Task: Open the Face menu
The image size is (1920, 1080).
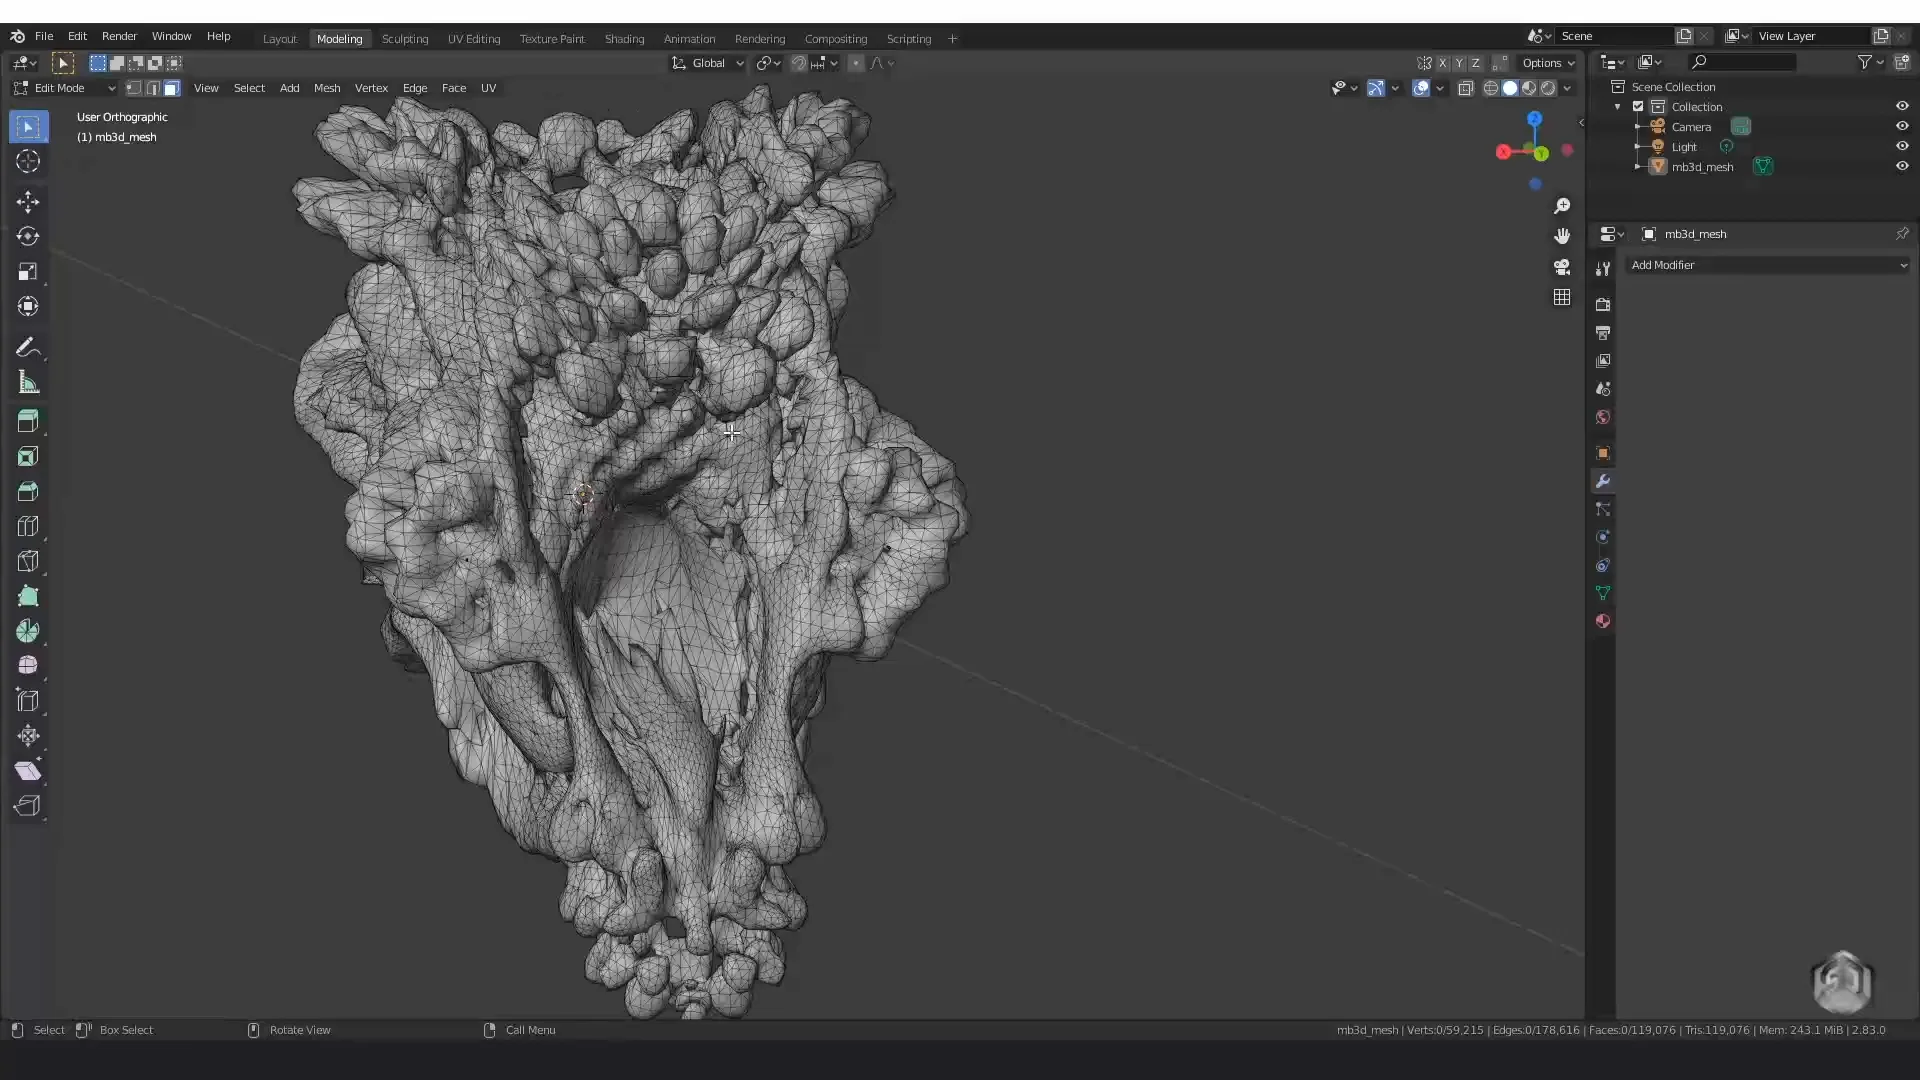Action: pos(454,88)
